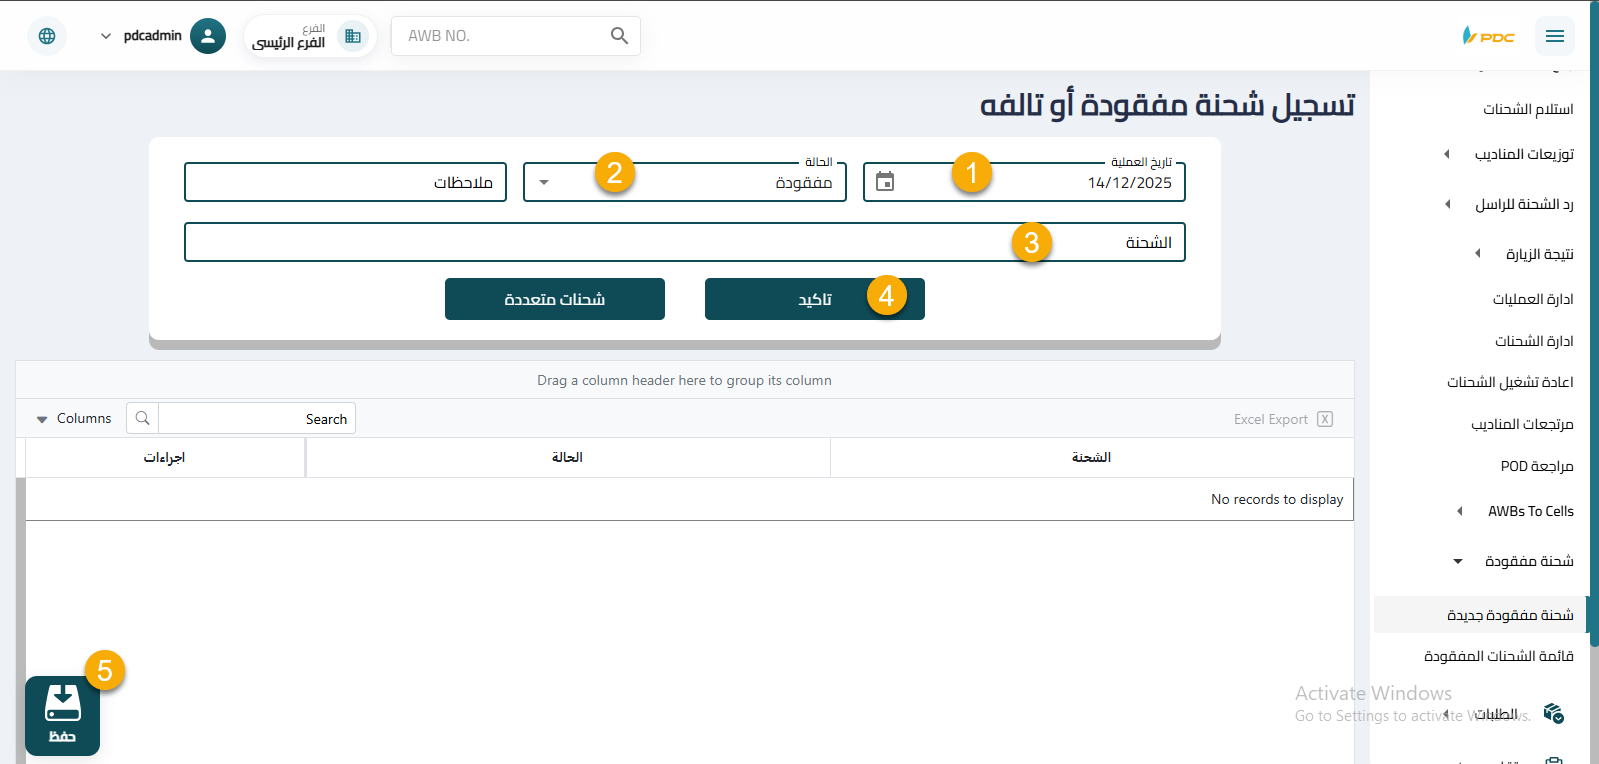Expand رد الشحنة للراسل arrow
Viewport: 1599px width, 764px height.
(x=1447, y=204)
